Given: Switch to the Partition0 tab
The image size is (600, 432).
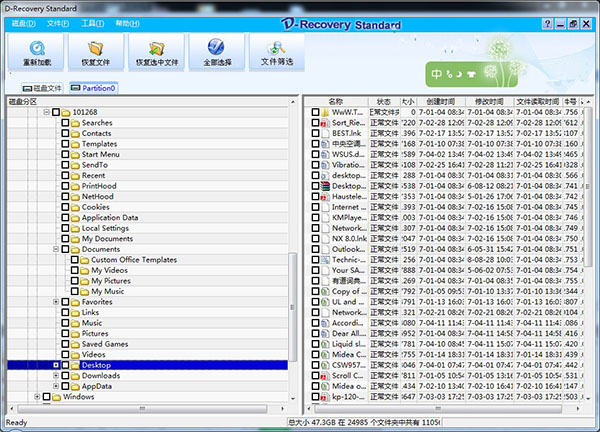Looking at the screenshot, I should 96,88.
